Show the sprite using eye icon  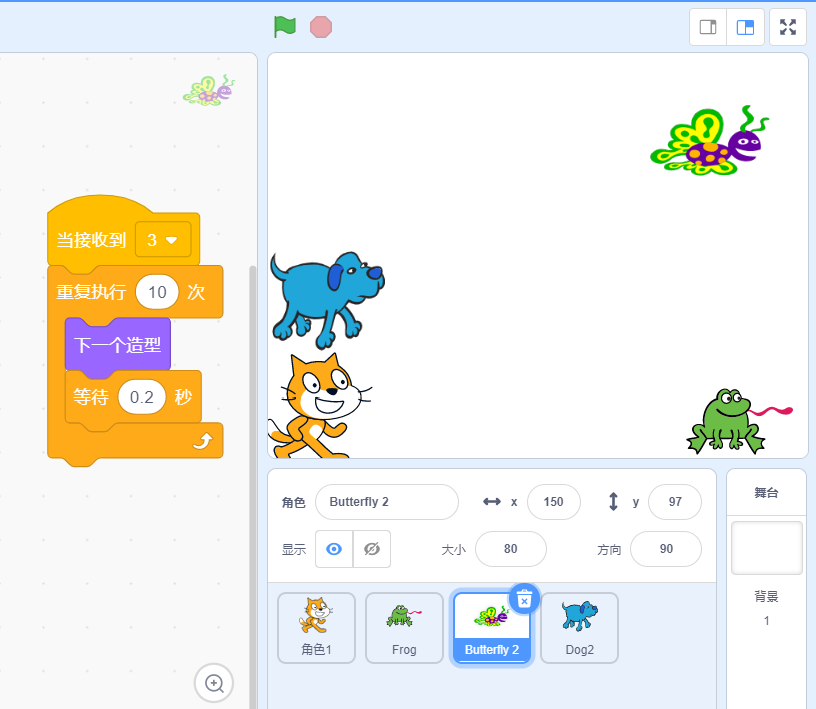[x=334, y=549]
